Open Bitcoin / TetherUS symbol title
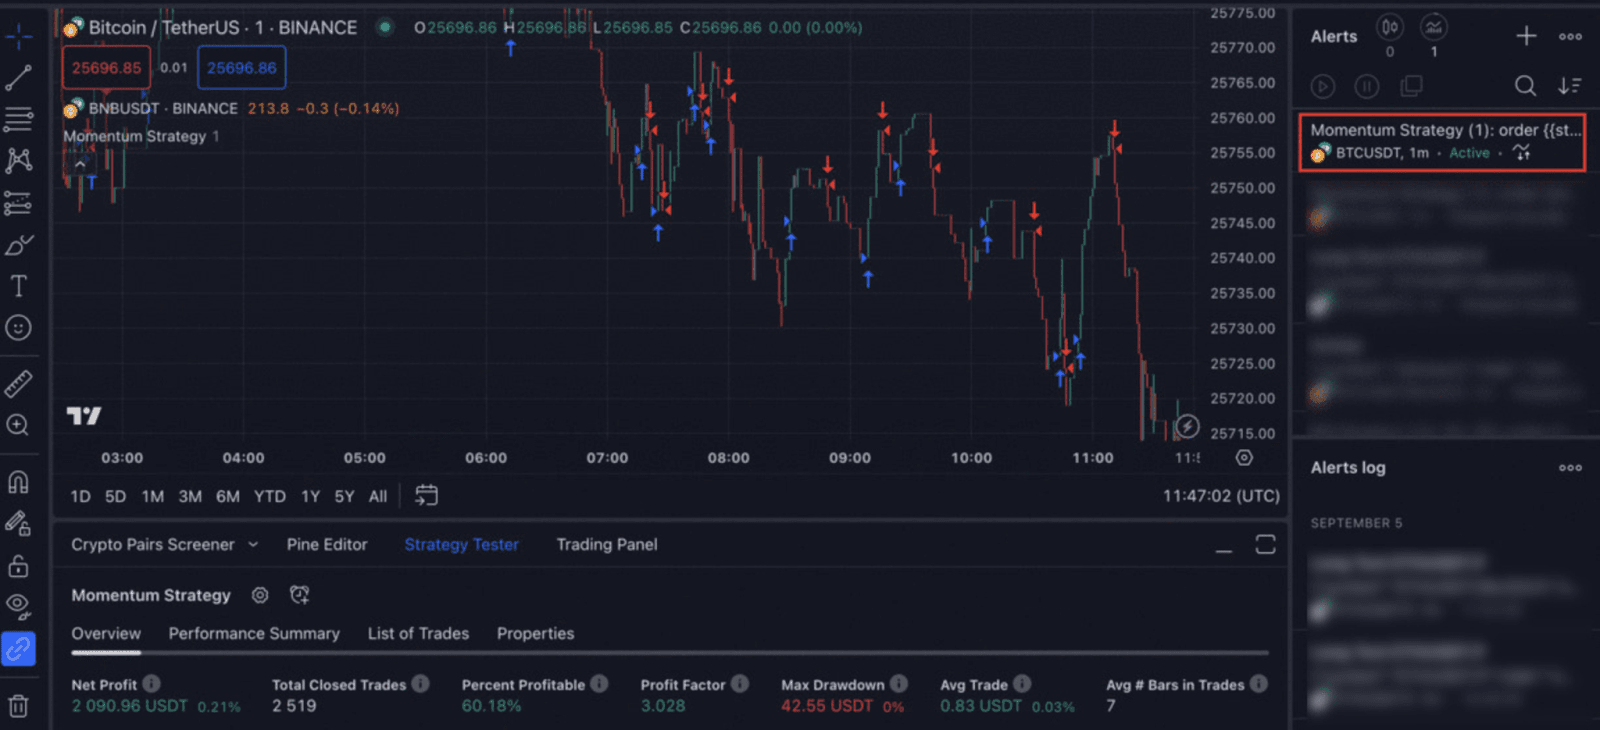The width and height of the screenshot is (1600, 730). (222, 28)
